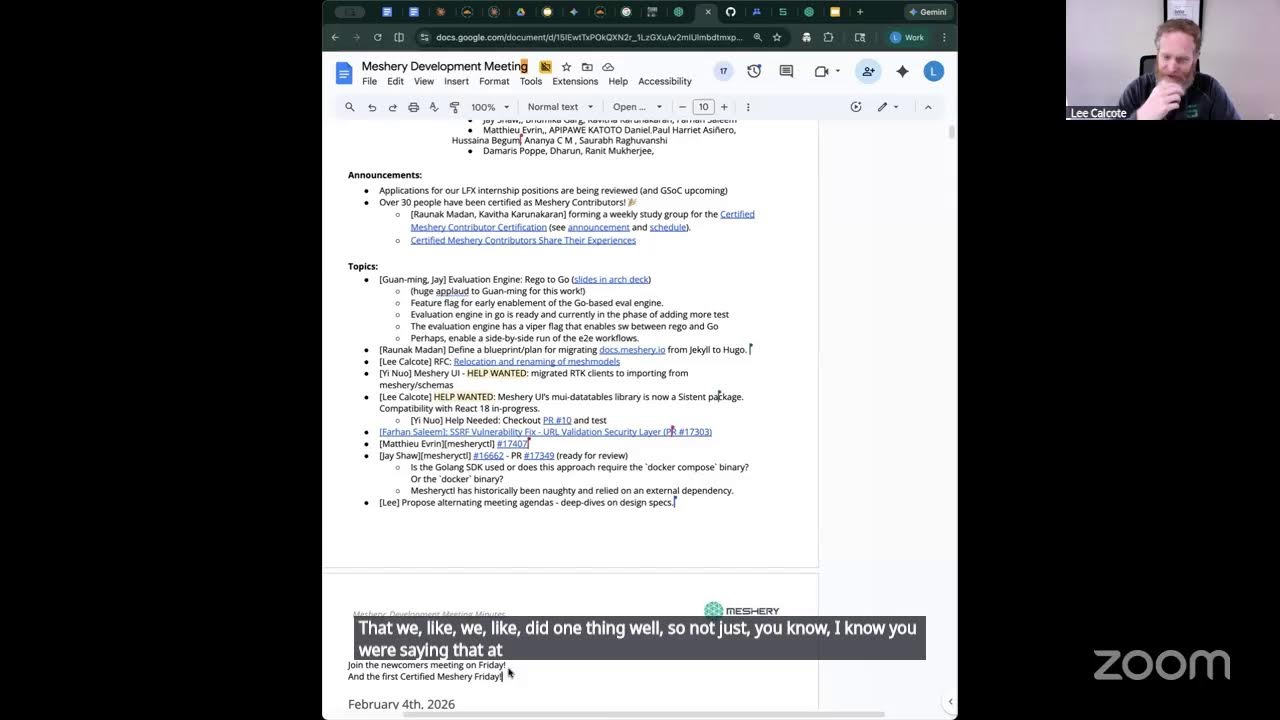Viewport: 1280px width, 720px height.
Task: Open the Work profile chip
Action: click(x=908, y=37)
